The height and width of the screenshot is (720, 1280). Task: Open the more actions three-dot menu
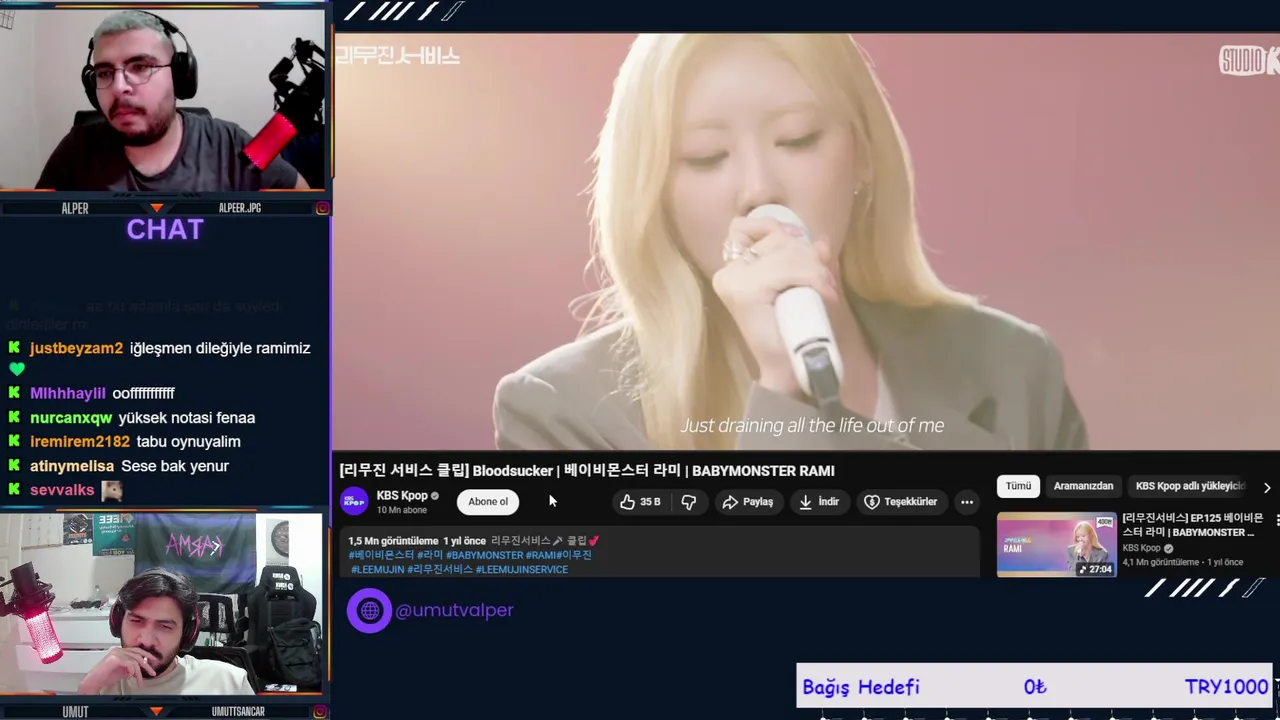[967, 502]
